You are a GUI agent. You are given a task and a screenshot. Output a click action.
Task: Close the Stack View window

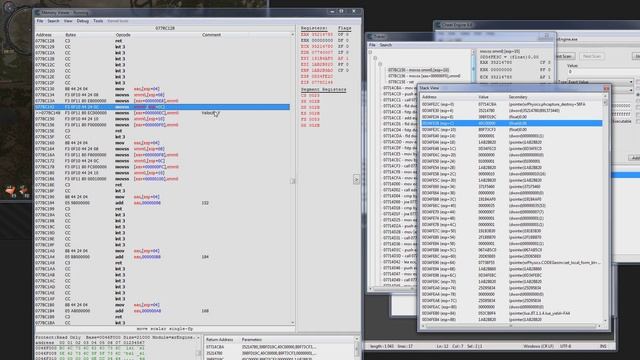tap(606, 88)
